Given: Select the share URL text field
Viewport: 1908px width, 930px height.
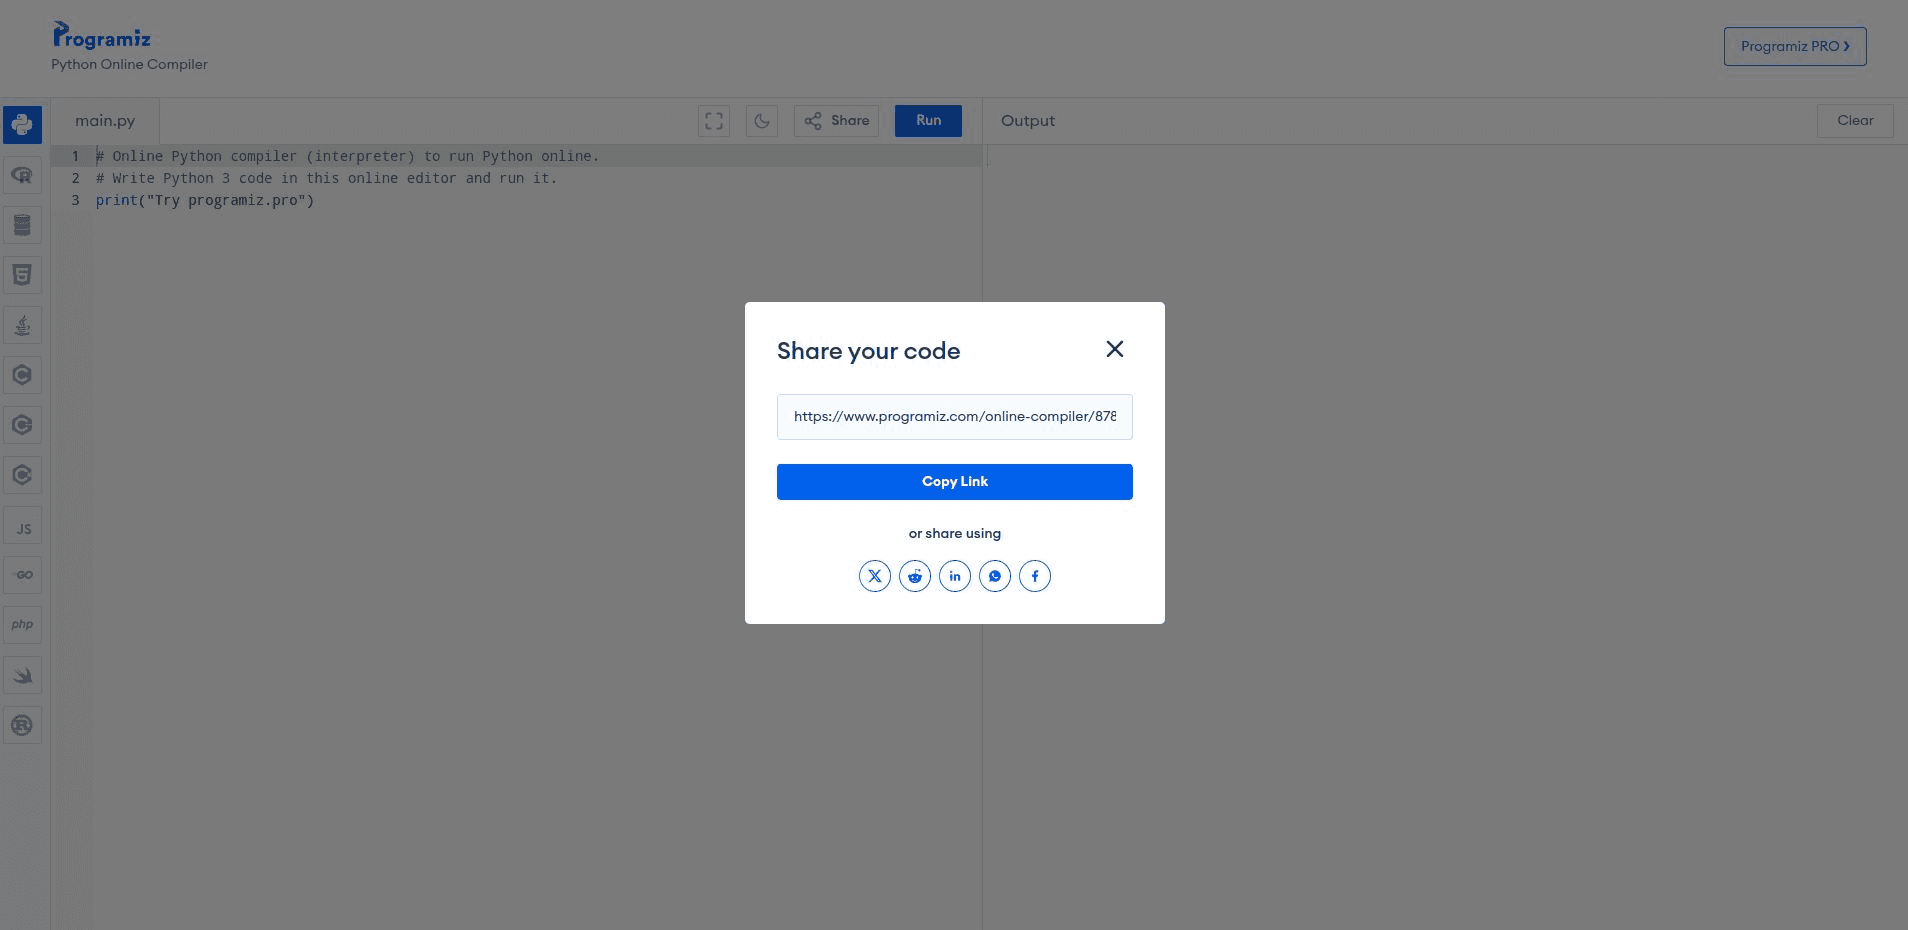Looking at the screenshot, I should coord(955,417).
